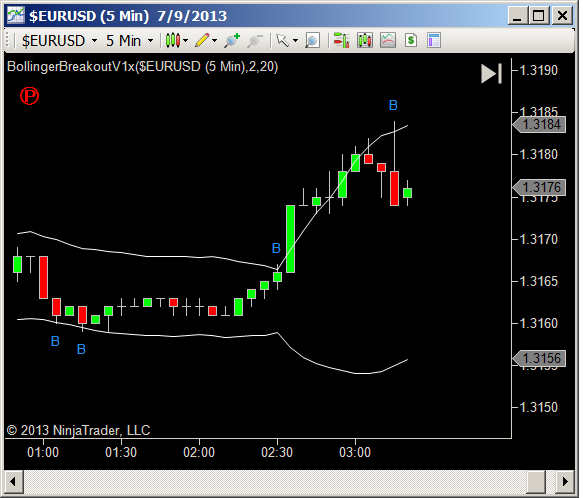Click the large green breakout candle
This screenshot has height=498, width=583.
click(x=290, y=239)
